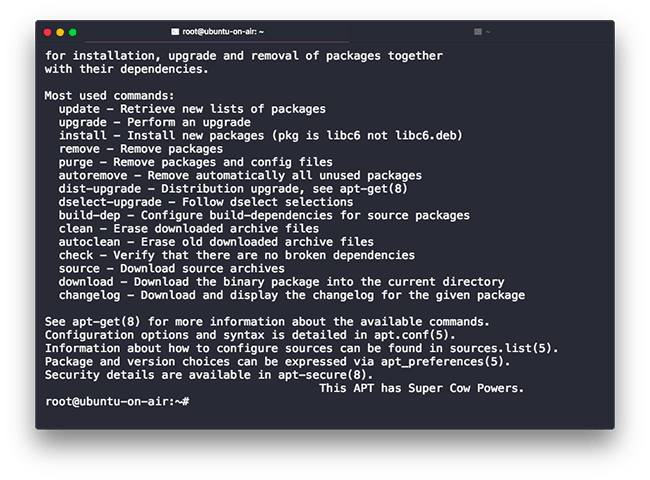Click the terminal icon in active tab

tap(175, 32)
